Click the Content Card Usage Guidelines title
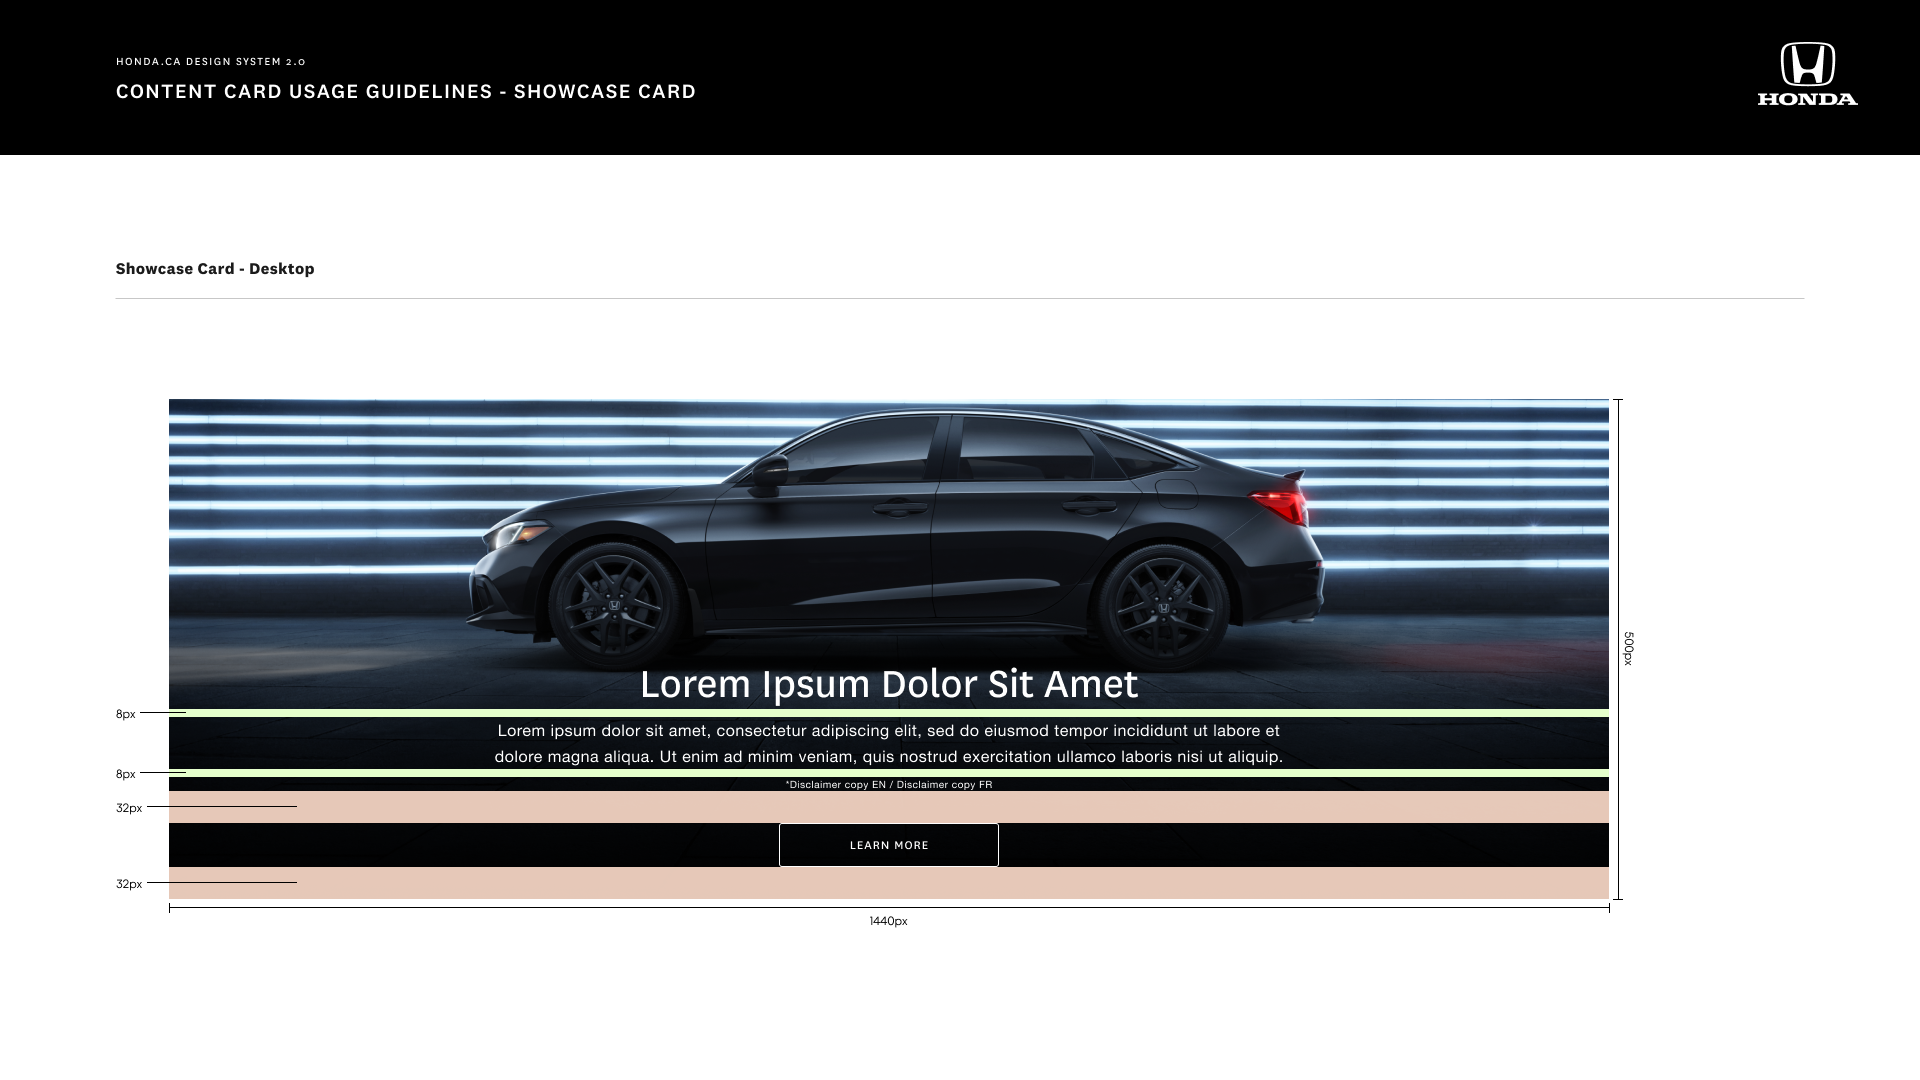 click(x=406, y=91)
